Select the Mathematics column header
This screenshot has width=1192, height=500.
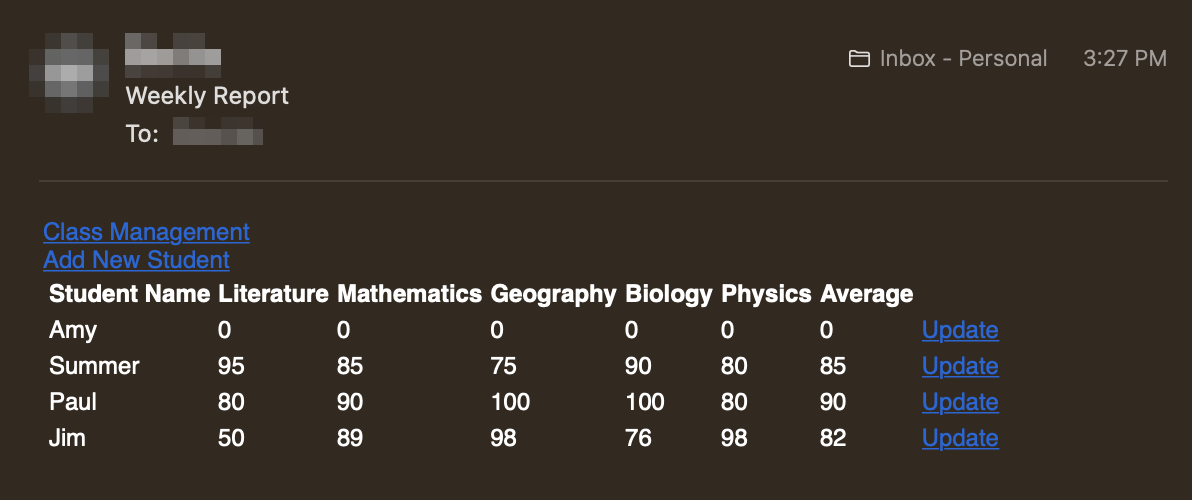(409, 294)
